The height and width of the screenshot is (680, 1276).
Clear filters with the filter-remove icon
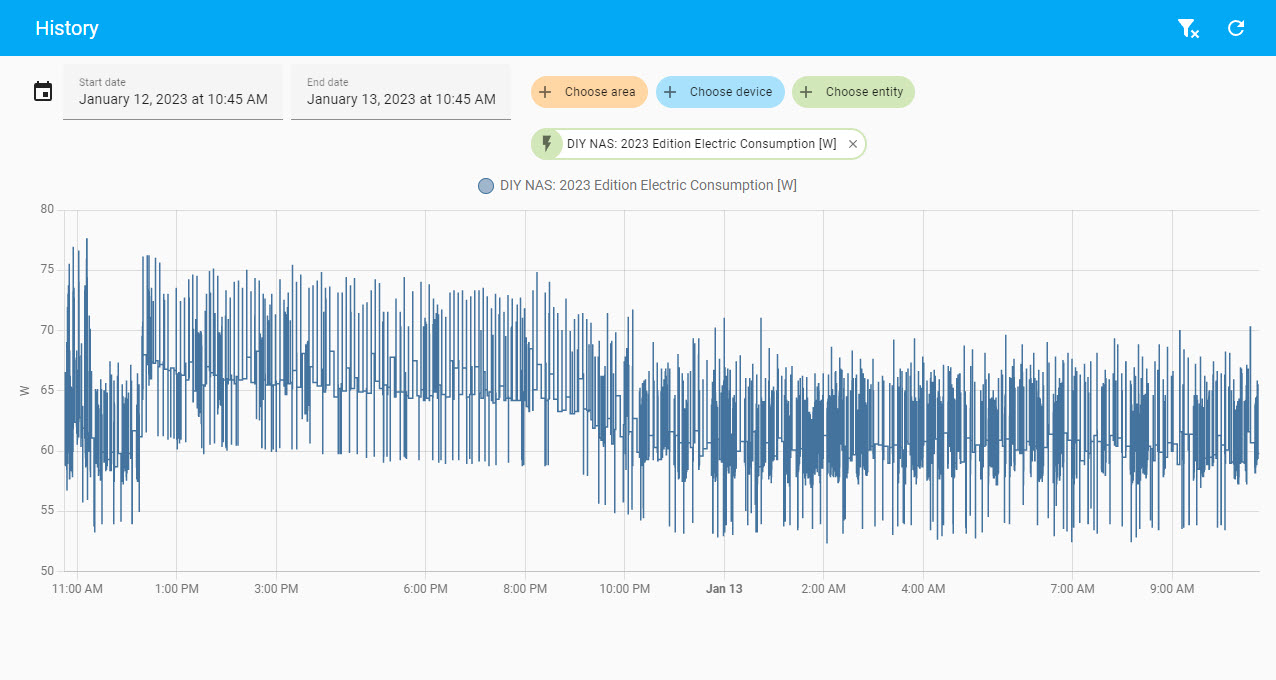[1188, 28]
